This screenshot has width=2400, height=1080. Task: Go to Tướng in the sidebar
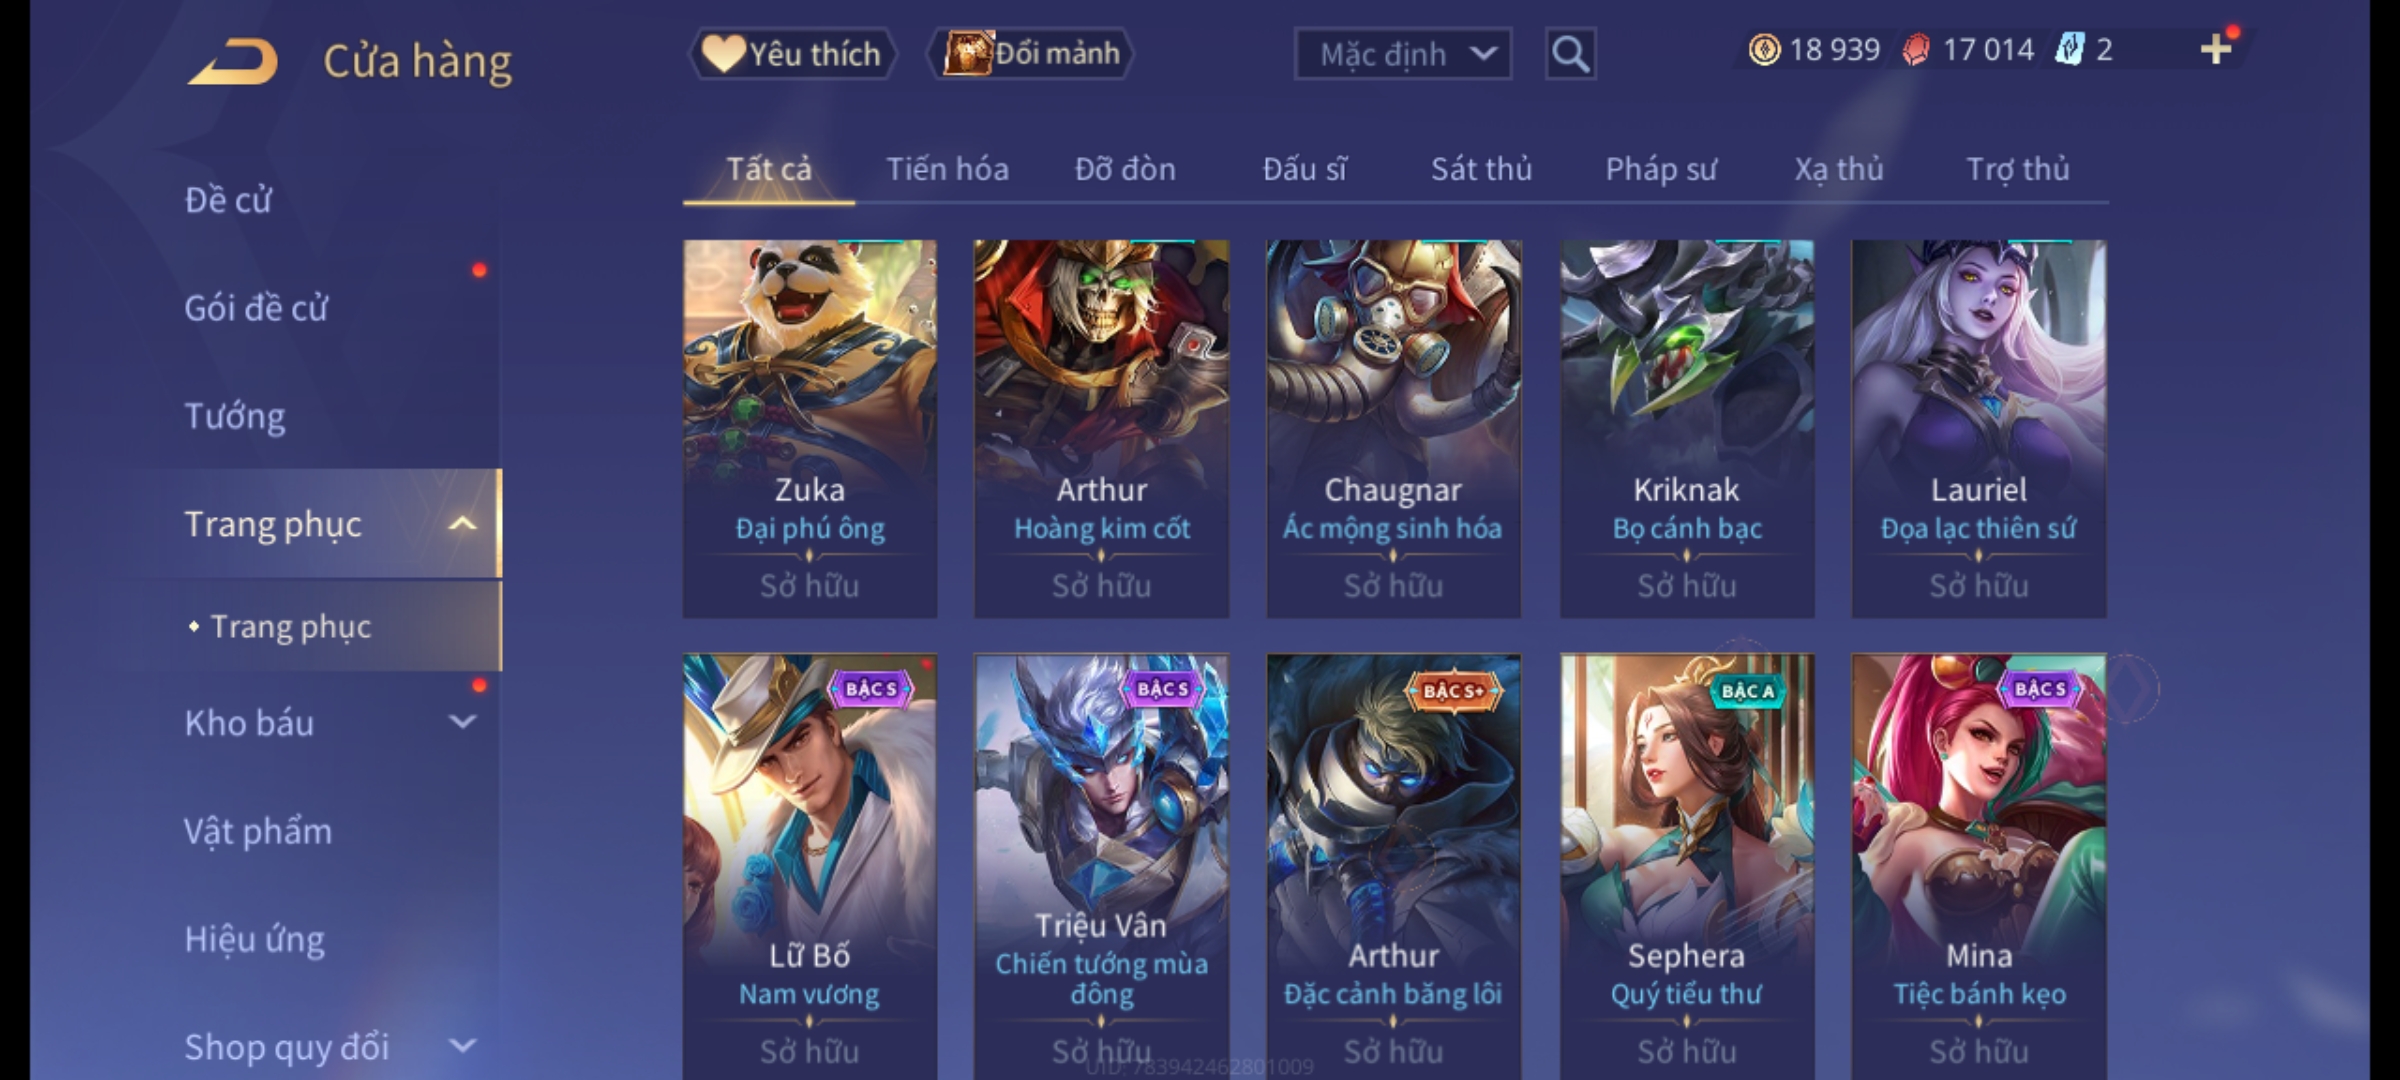coord(235,416)
